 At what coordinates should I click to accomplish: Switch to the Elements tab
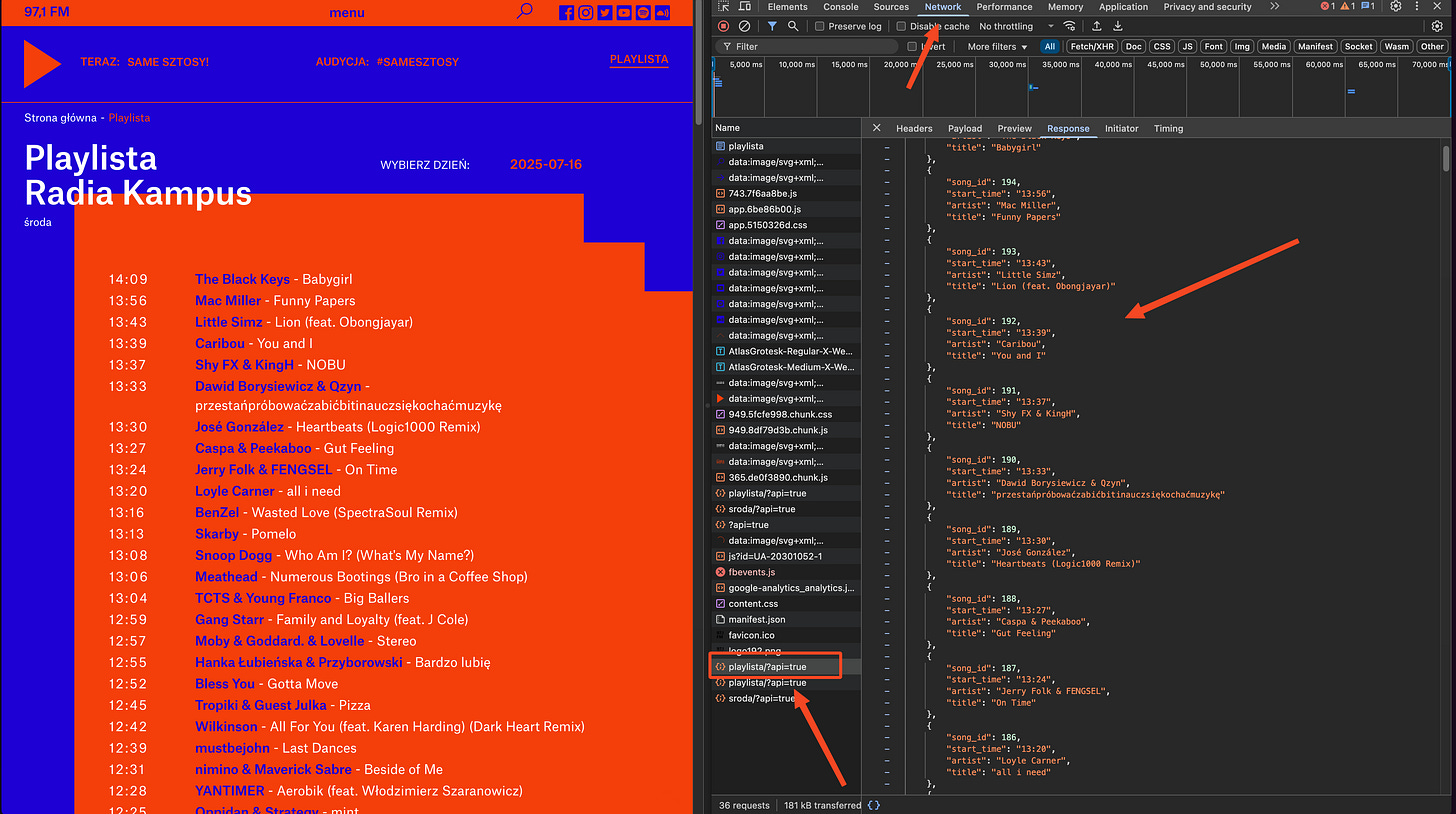(x=787, y=7)
